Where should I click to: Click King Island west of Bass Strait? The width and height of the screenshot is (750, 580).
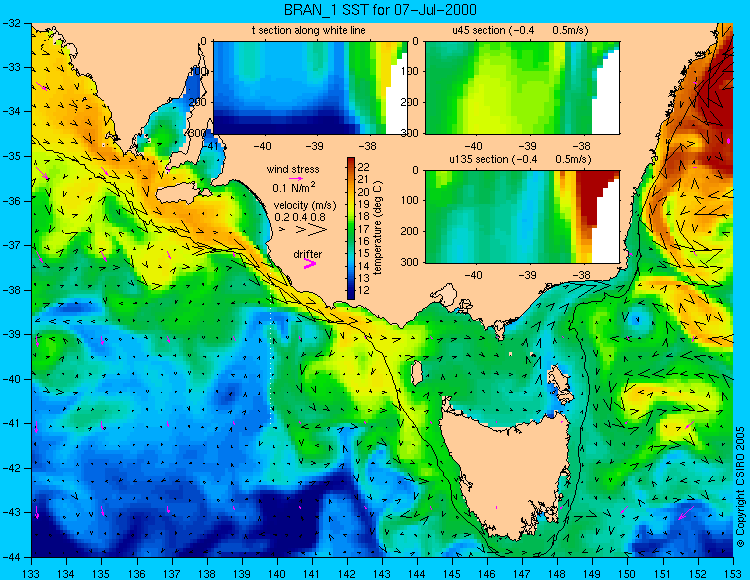click(417, 373)
